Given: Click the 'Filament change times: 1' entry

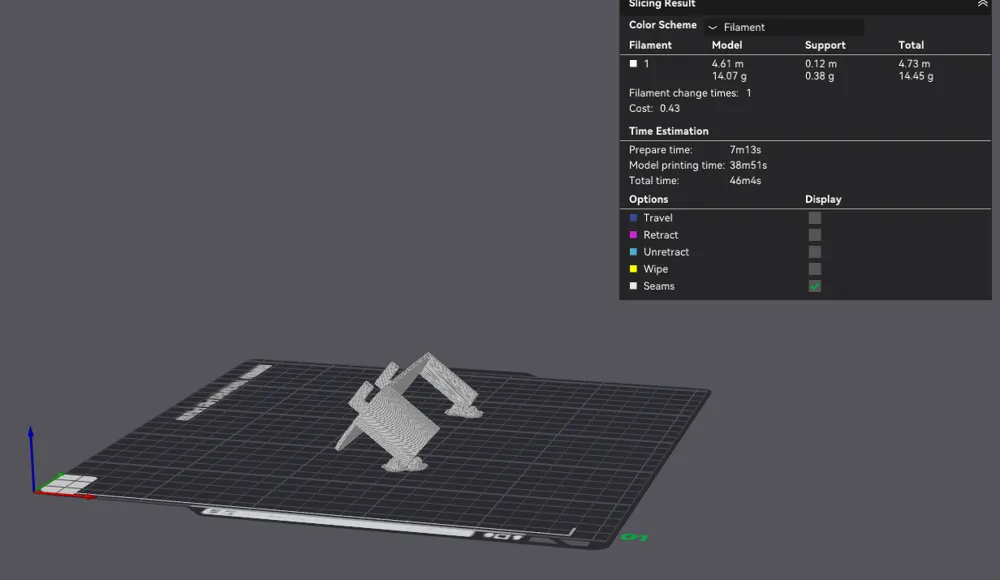Looking at the screenshot, I should (690, 93).
